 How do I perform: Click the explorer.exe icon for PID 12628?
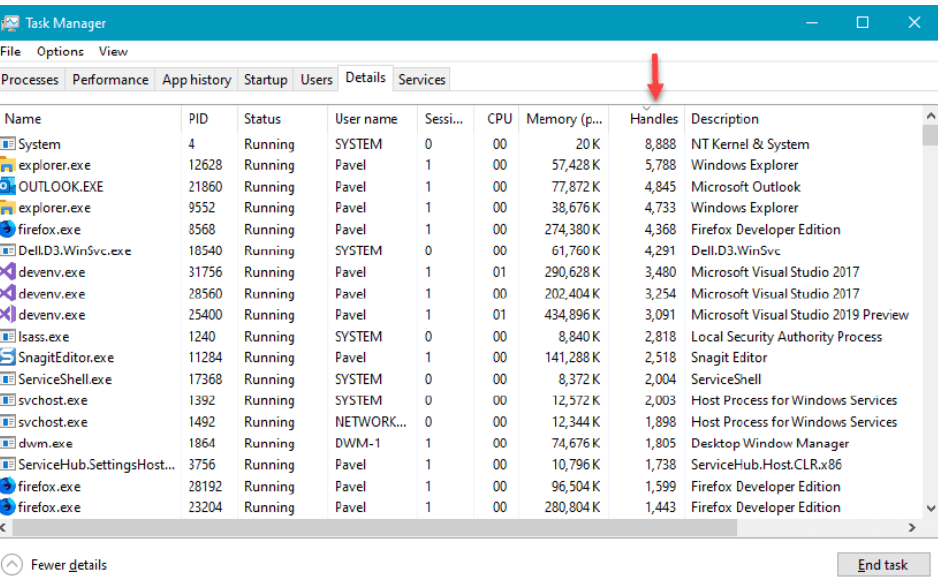pos(7,165)
